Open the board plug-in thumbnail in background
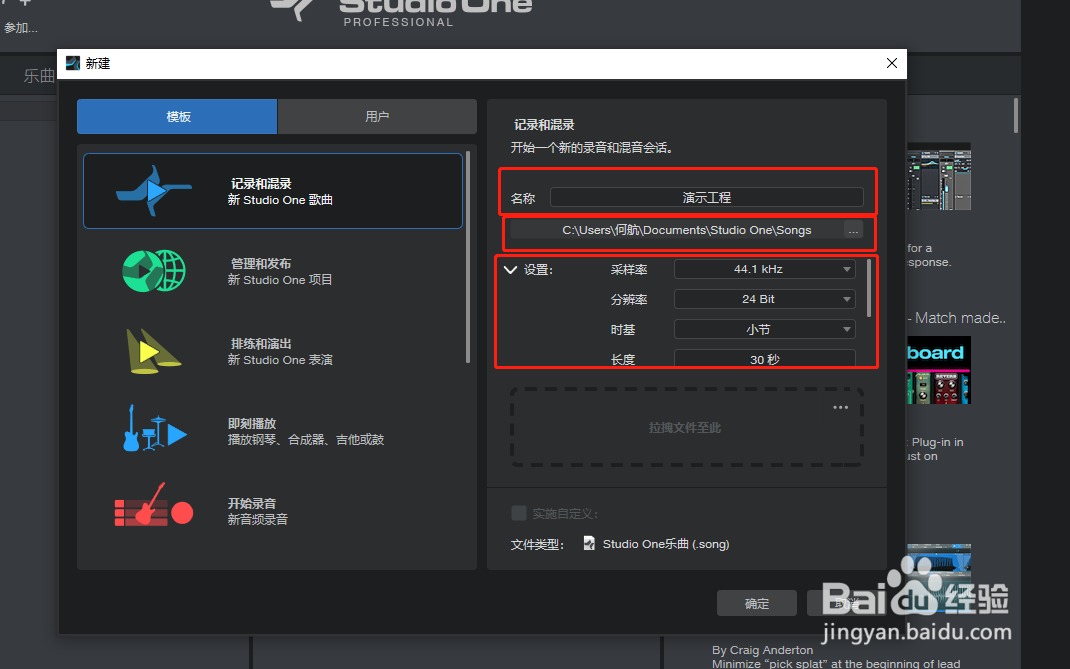The height and width of the screenshot is (669, 1070). click(x=939, y=370)
